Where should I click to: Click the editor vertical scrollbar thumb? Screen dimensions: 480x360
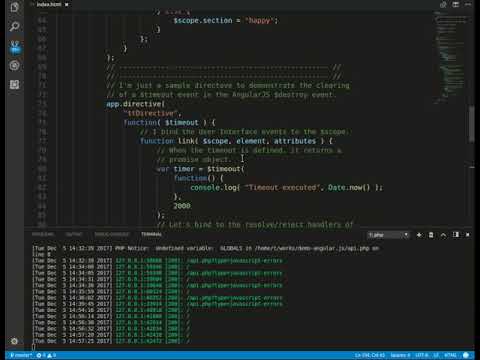(x=471, y=124)
